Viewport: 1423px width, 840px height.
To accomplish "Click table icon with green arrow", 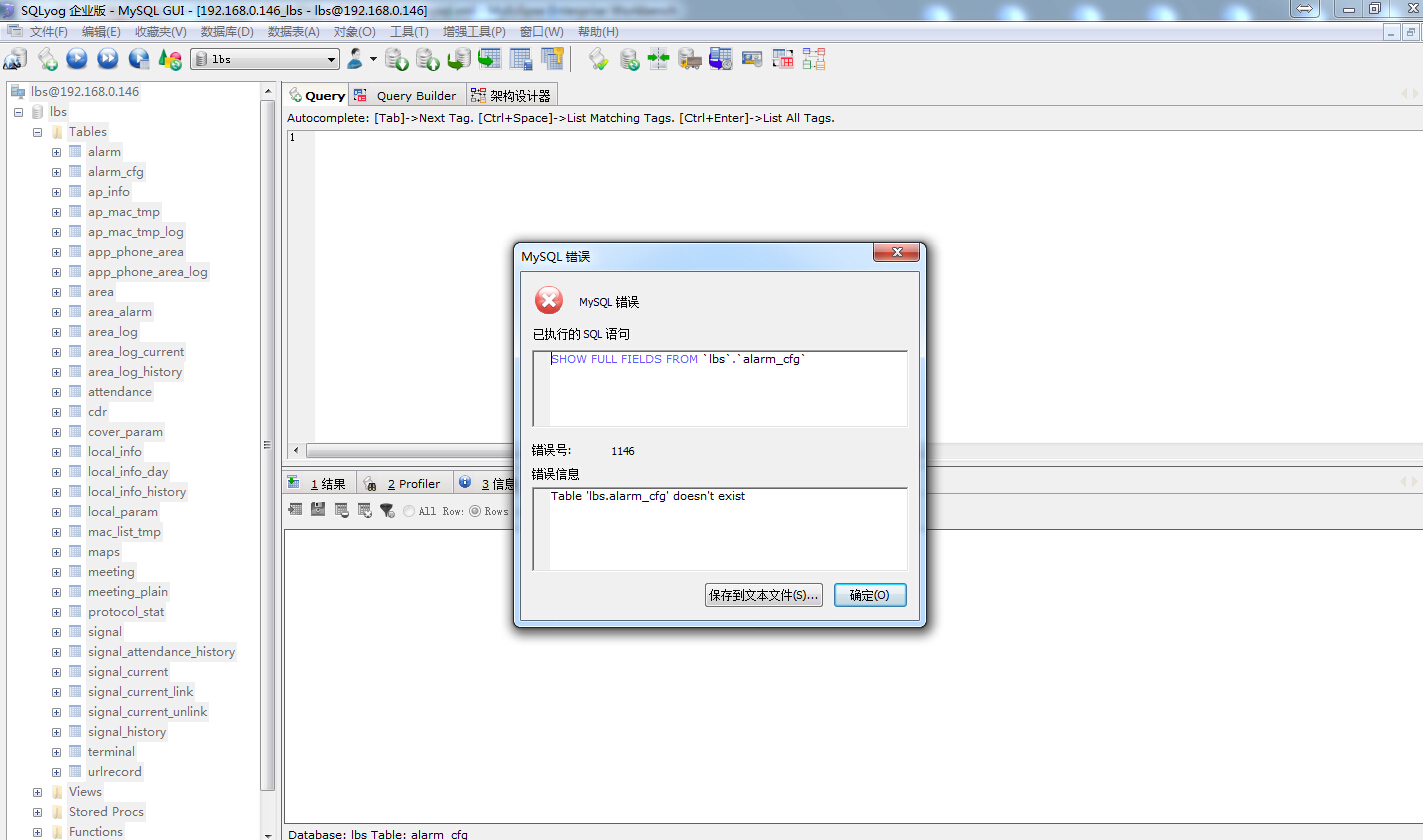I will coord(490,59).
